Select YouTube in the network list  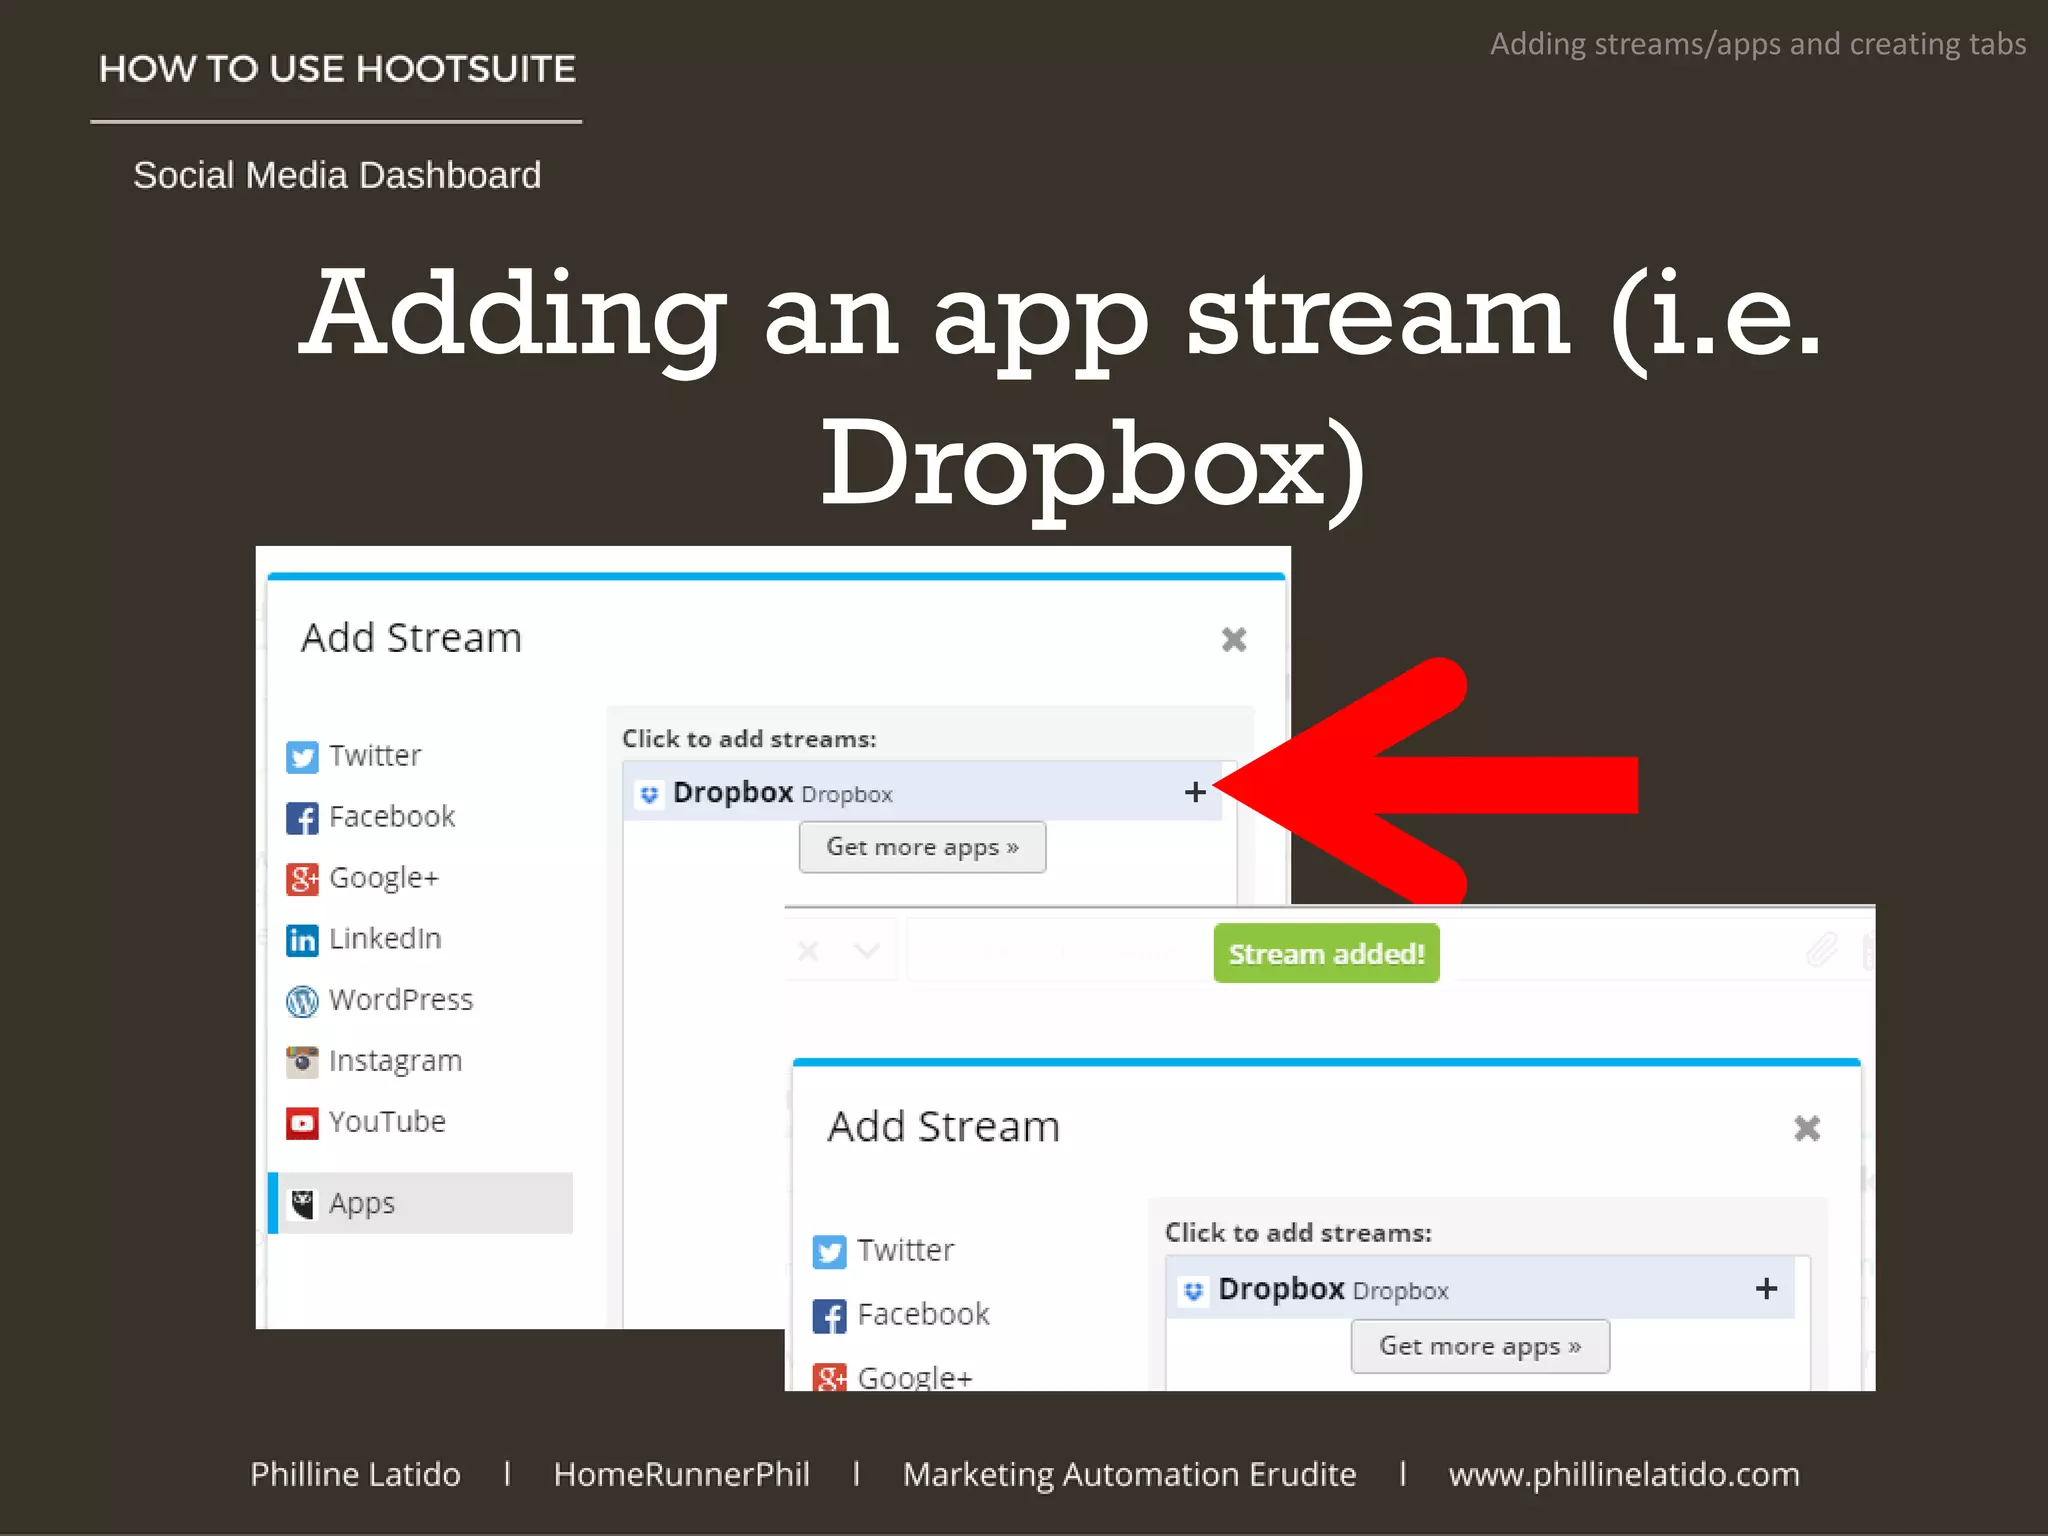tap(387, 1121)
